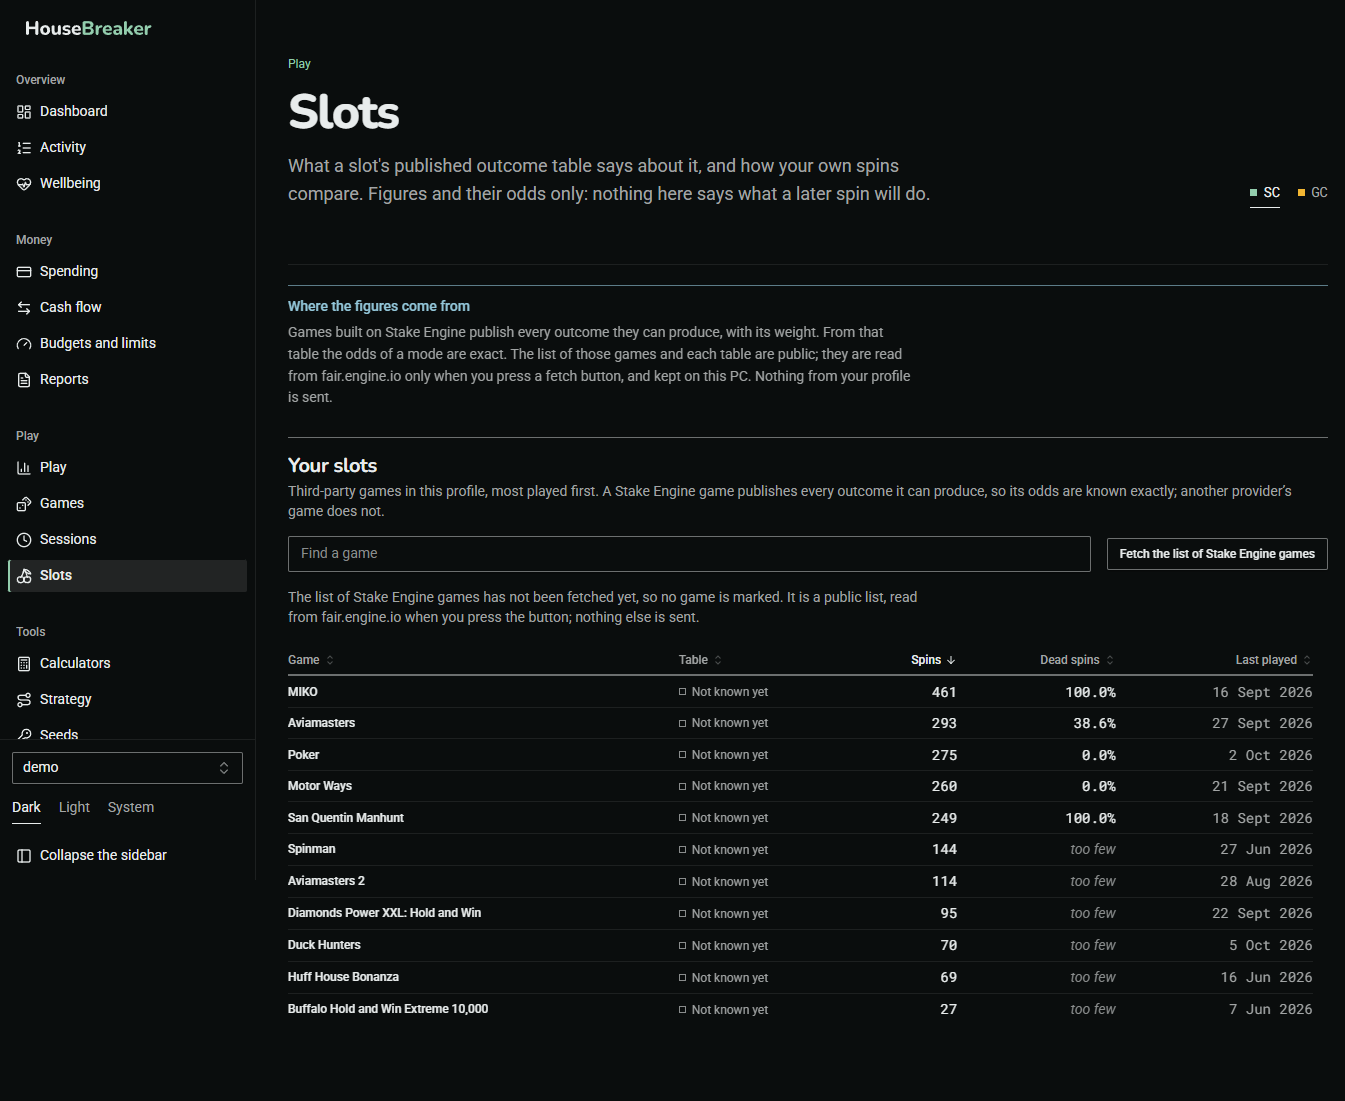Click the Sessions clock icon

(x=24, y=540)
